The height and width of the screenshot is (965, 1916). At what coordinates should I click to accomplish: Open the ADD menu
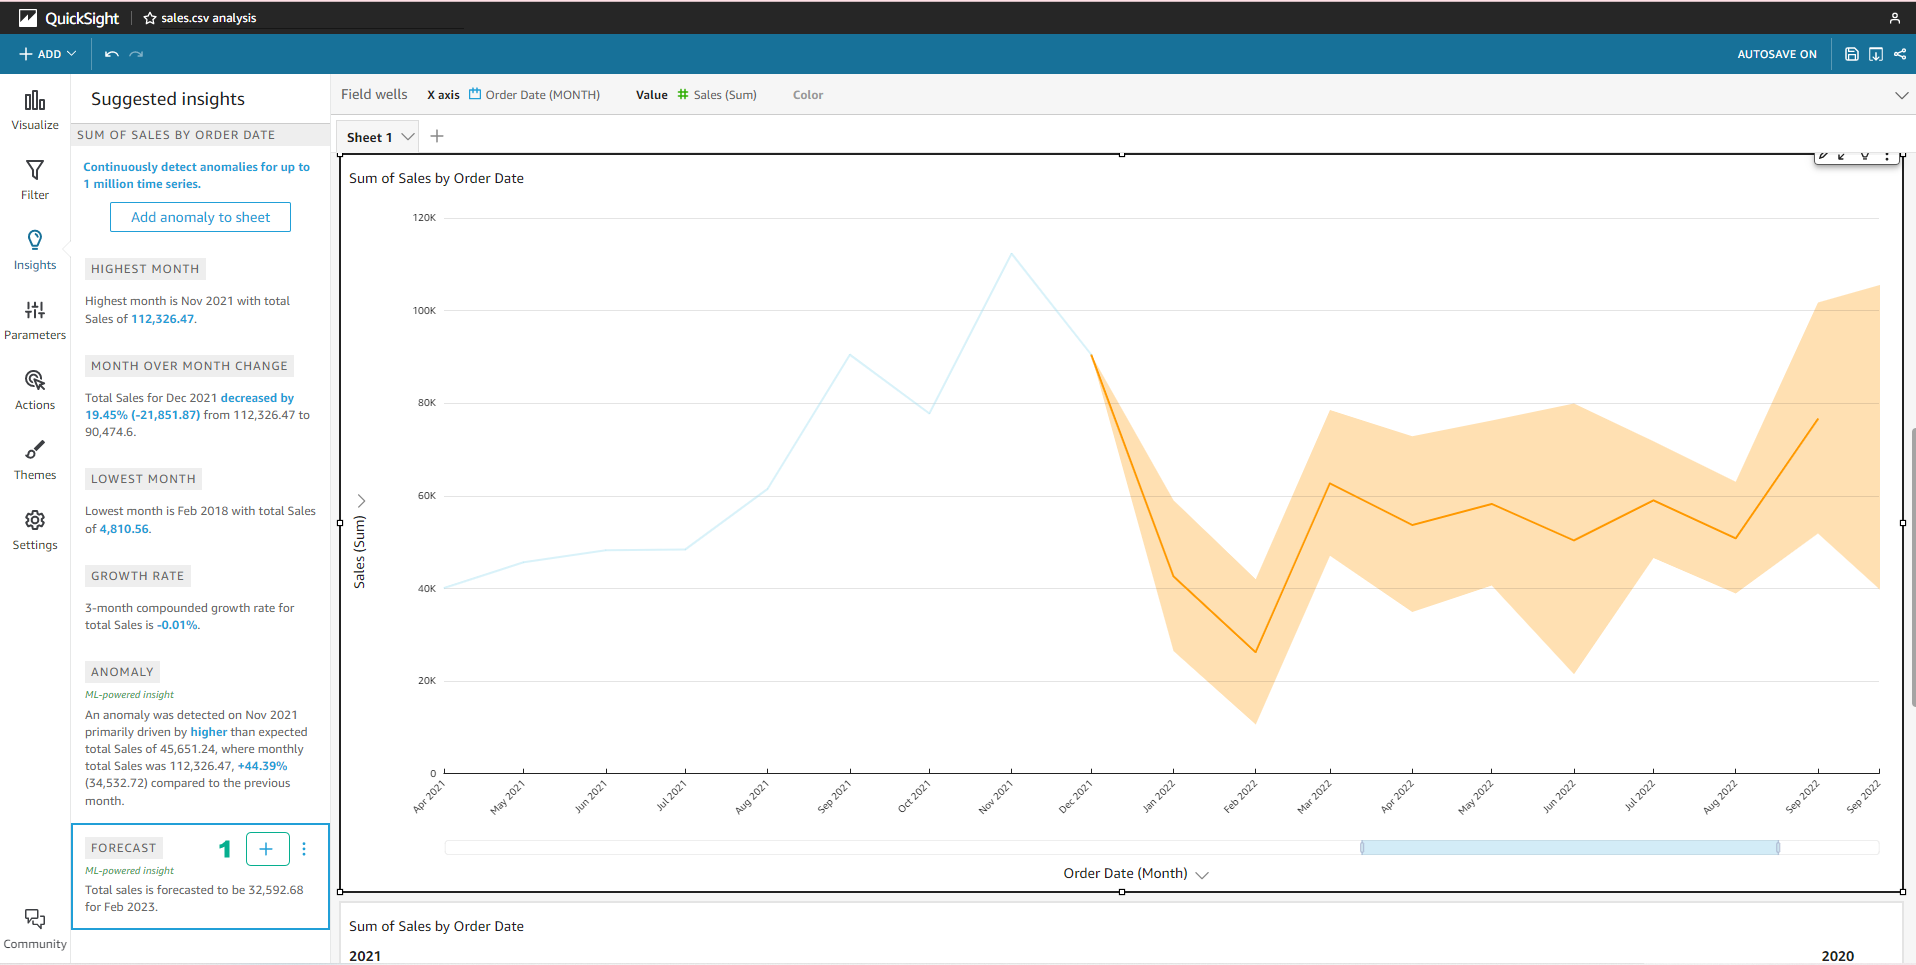coord(48,54)
